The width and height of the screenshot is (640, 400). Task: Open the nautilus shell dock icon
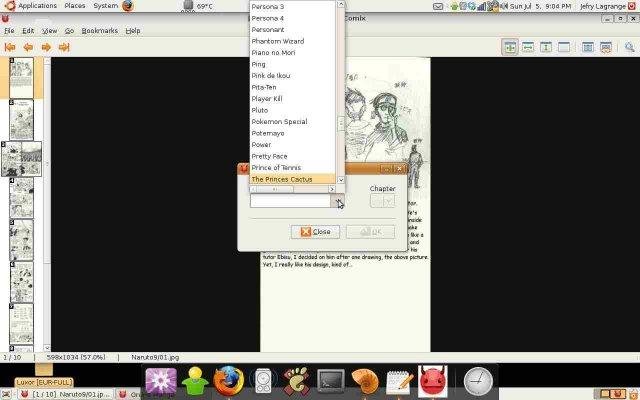[365, 381]
